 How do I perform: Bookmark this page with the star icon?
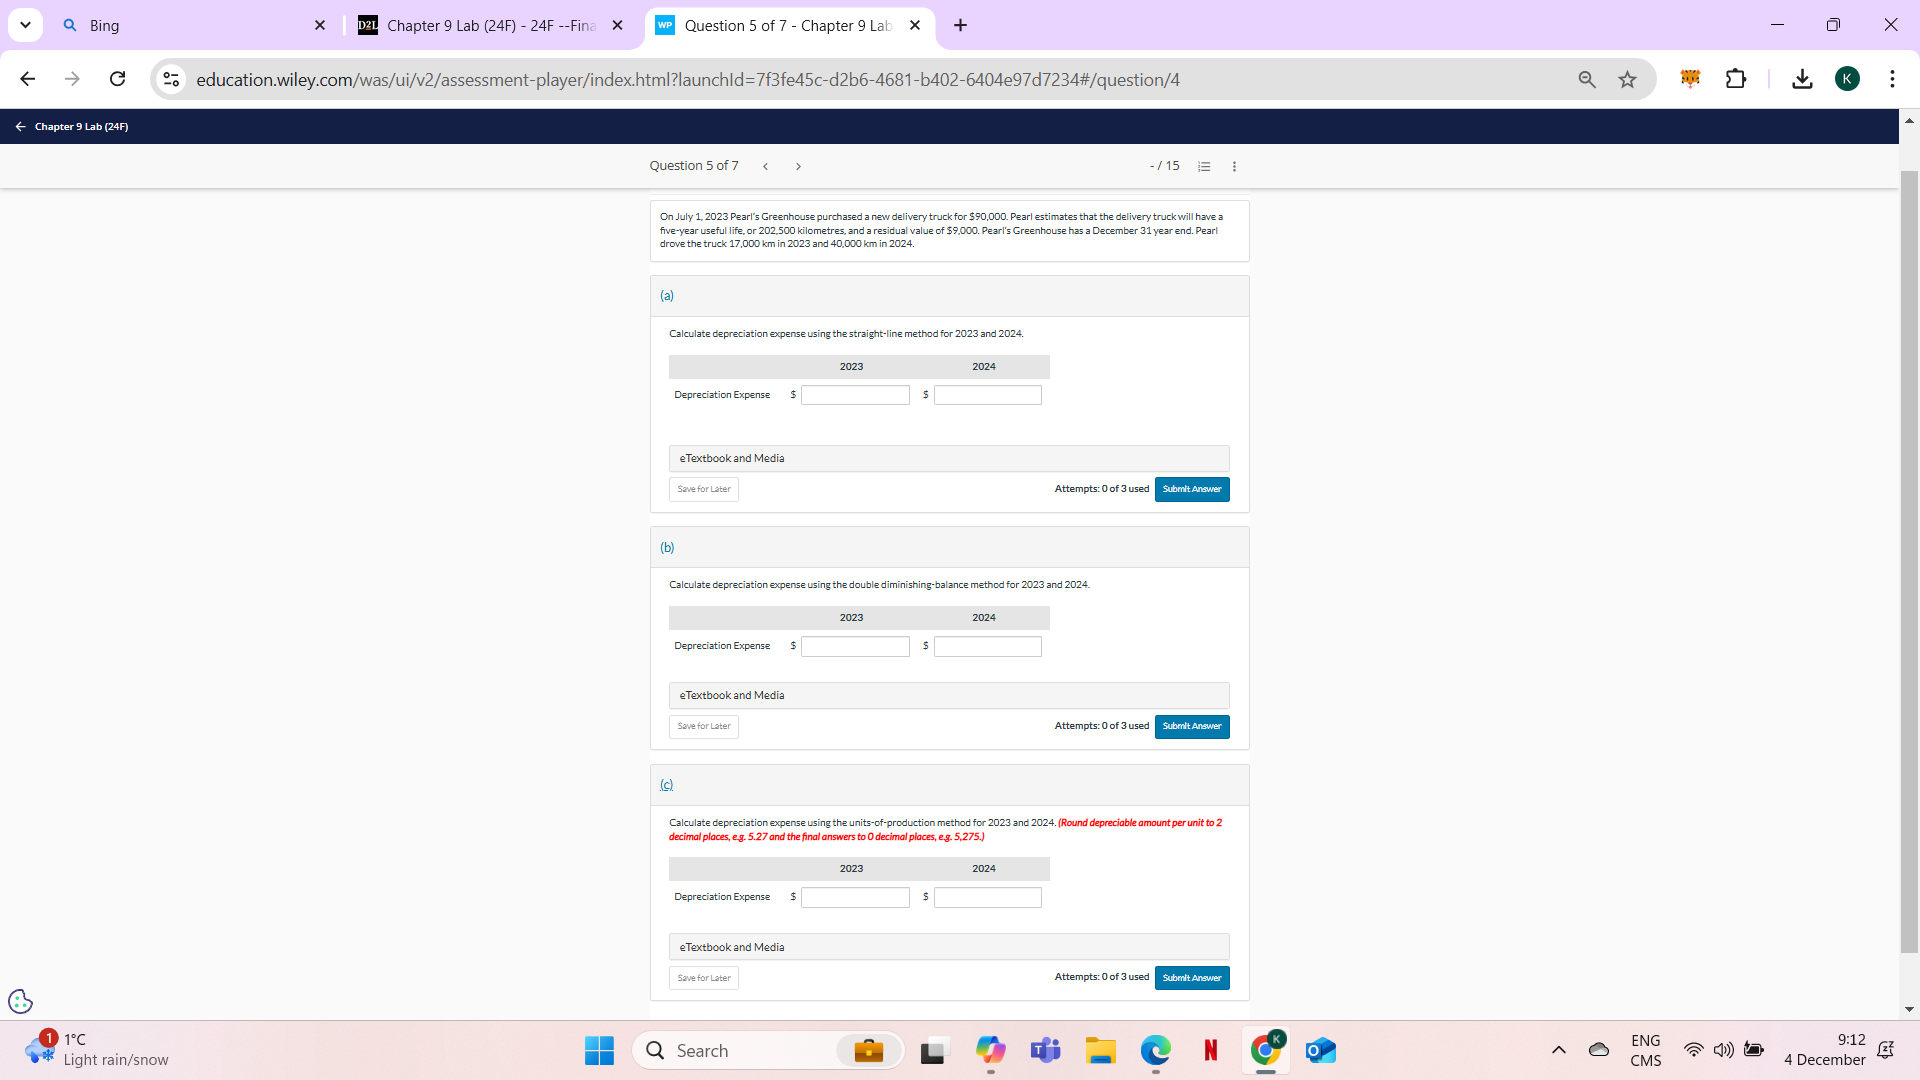[x=1628, y=79]
